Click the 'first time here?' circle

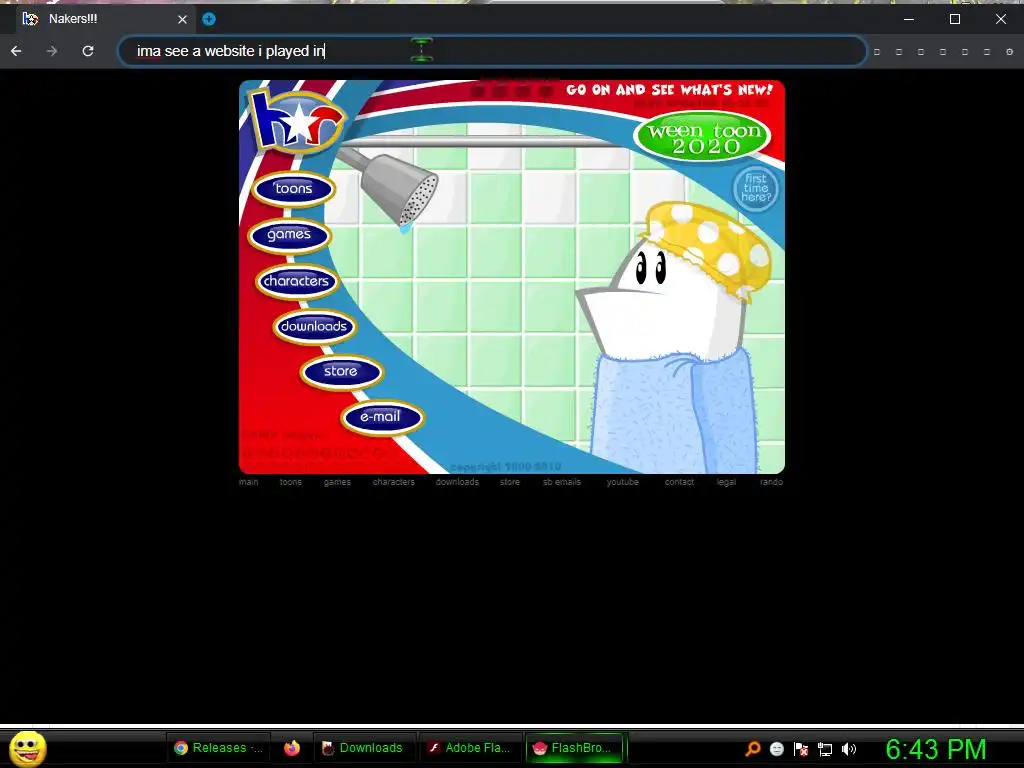coord(756,188)
